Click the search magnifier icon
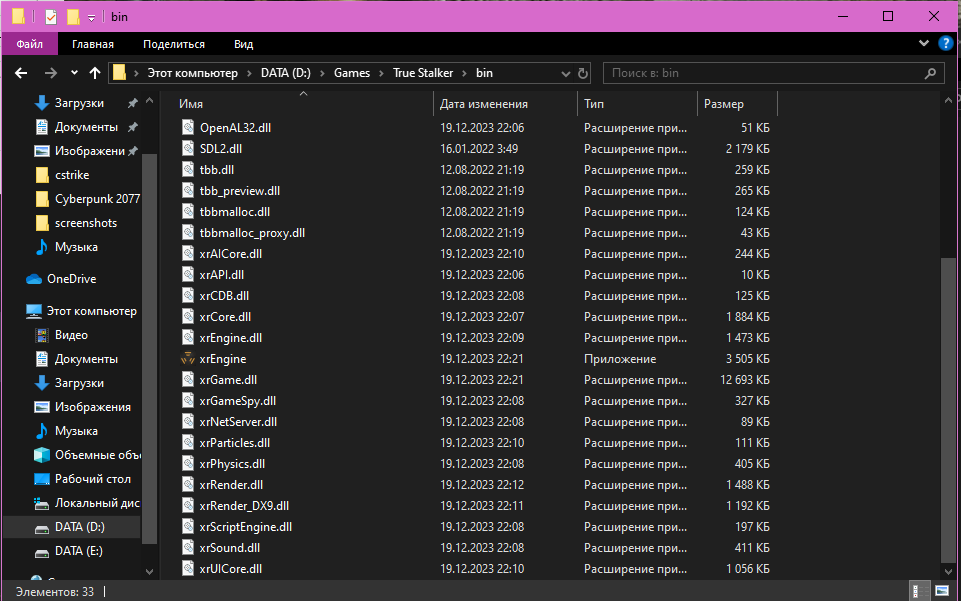The height and width of the screenshot is (601, 961). 929,72
